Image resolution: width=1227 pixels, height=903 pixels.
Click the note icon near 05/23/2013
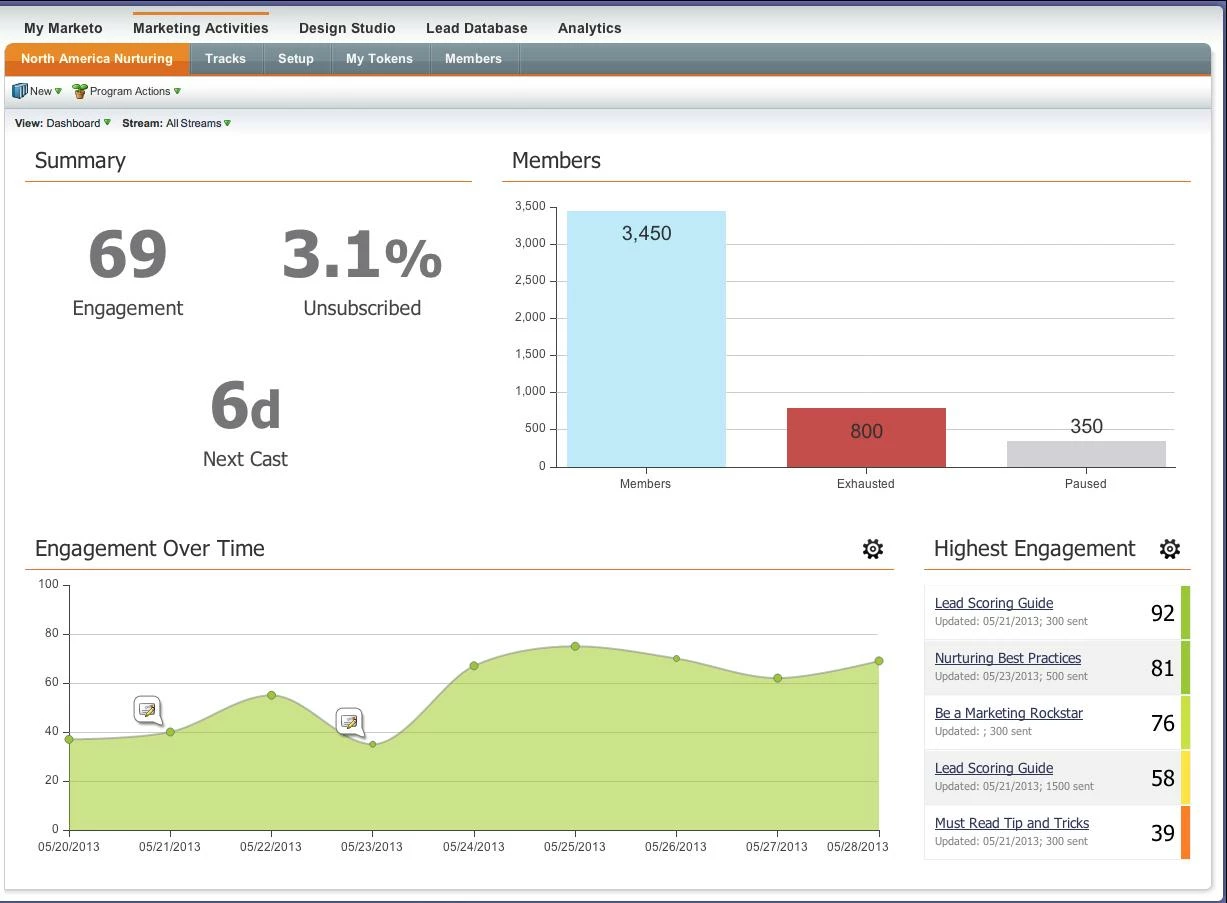[349, 721]
